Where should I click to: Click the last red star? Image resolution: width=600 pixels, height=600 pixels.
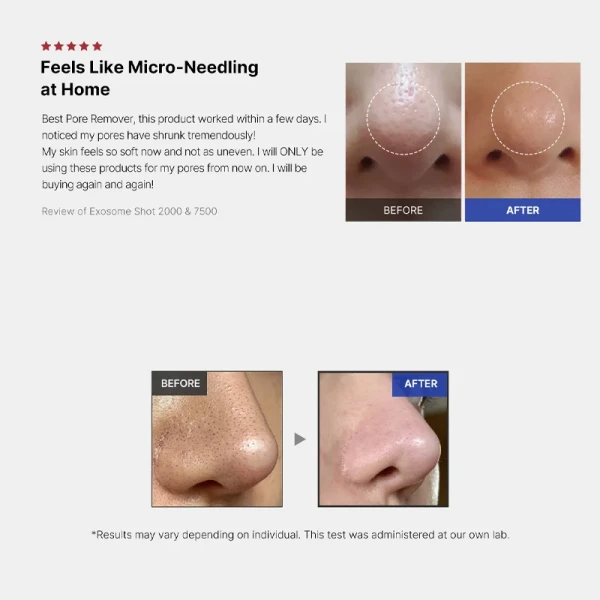tap(97, 46)
